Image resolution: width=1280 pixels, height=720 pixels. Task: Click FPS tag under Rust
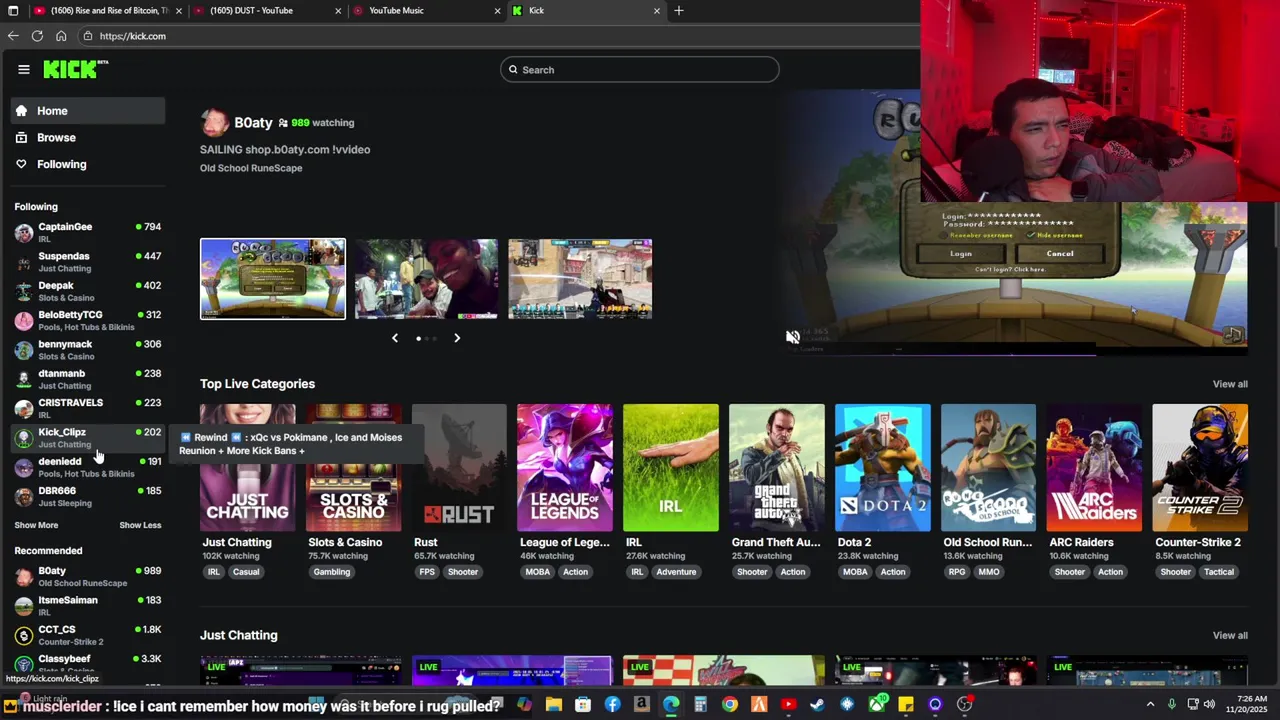tap(427, 572)
